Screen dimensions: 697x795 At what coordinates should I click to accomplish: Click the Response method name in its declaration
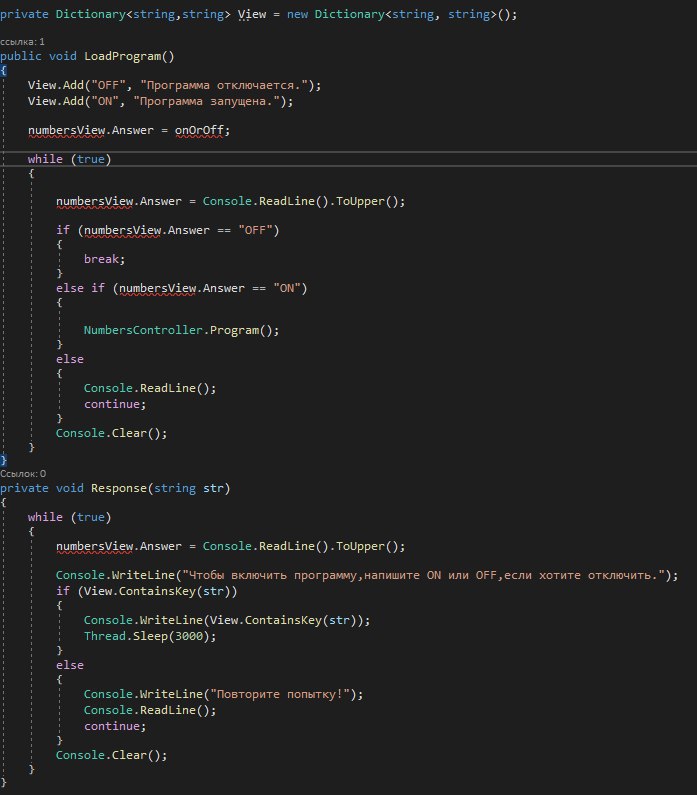pos(119,488)
